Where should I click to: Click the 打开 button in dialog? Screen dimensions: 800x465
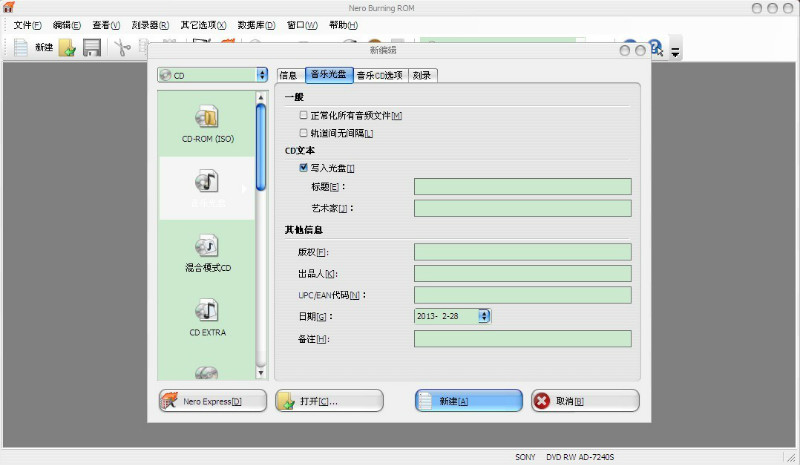[x=329, y=401]
